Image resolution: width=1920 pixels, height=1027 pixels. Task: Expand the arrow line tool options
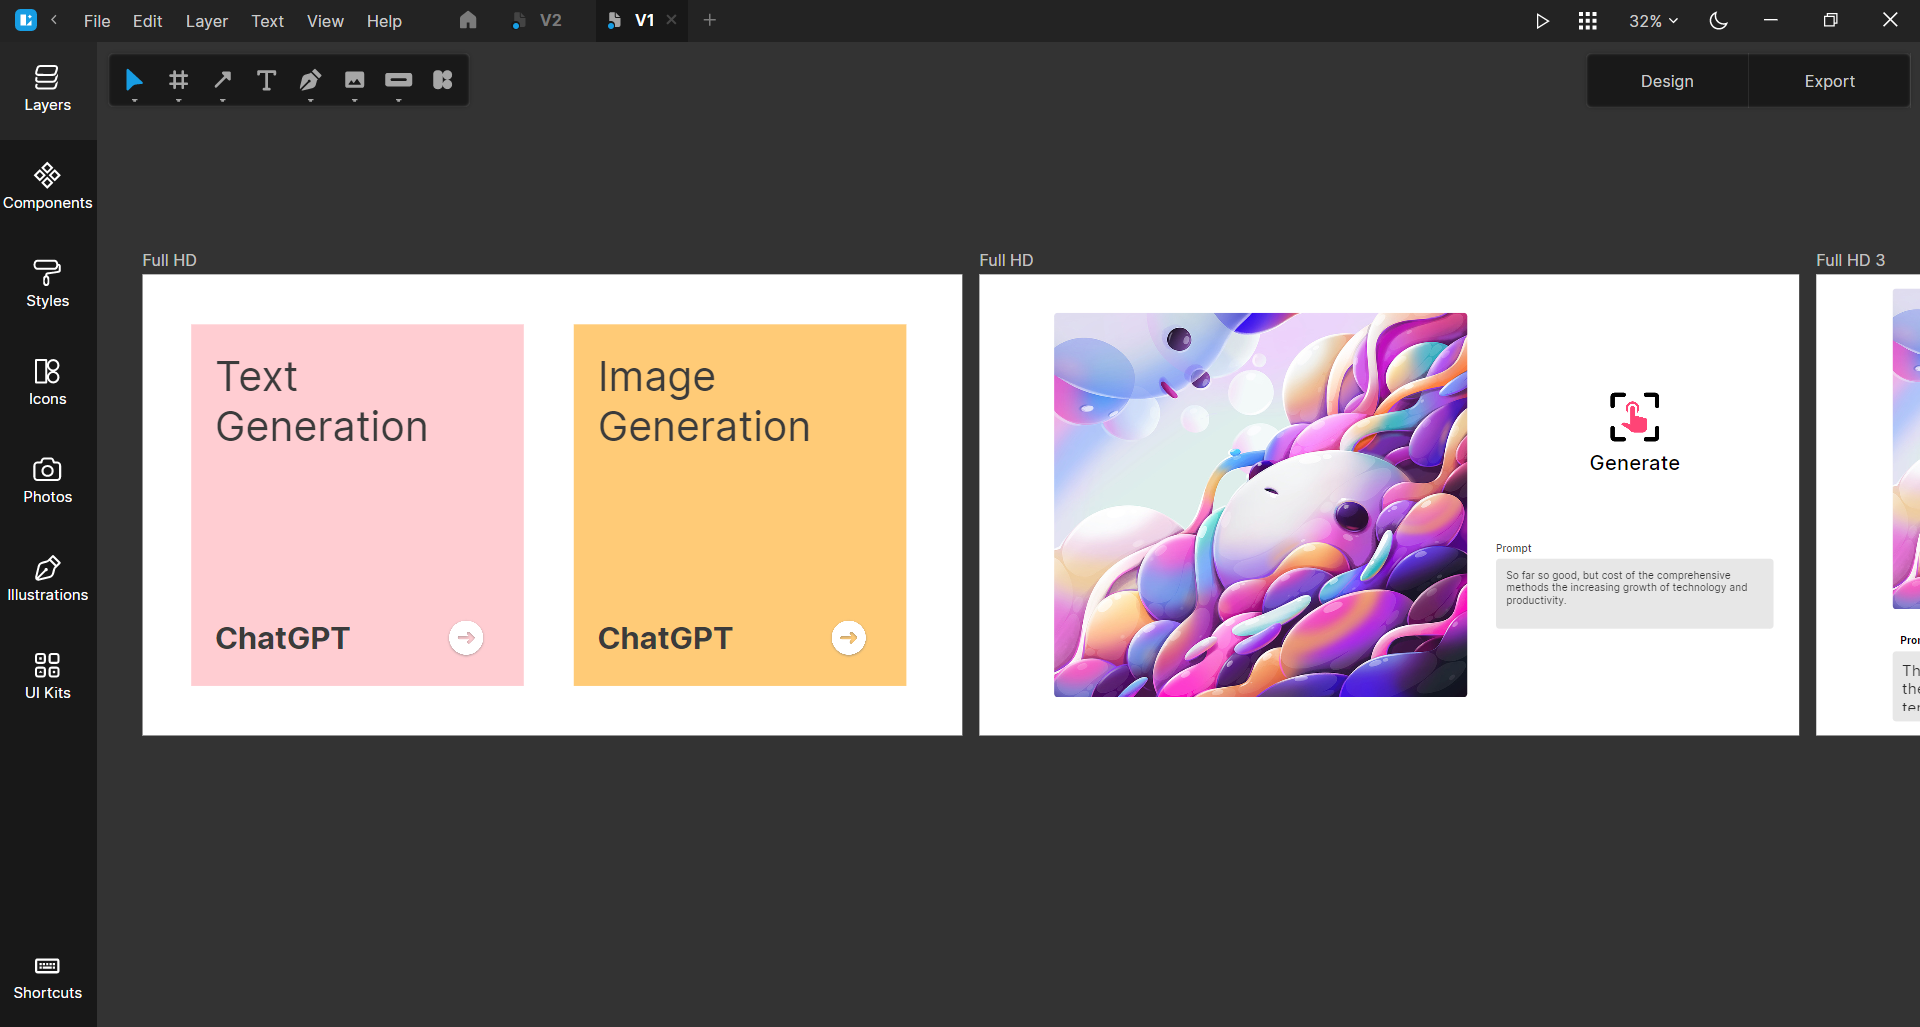click(222, 100)
